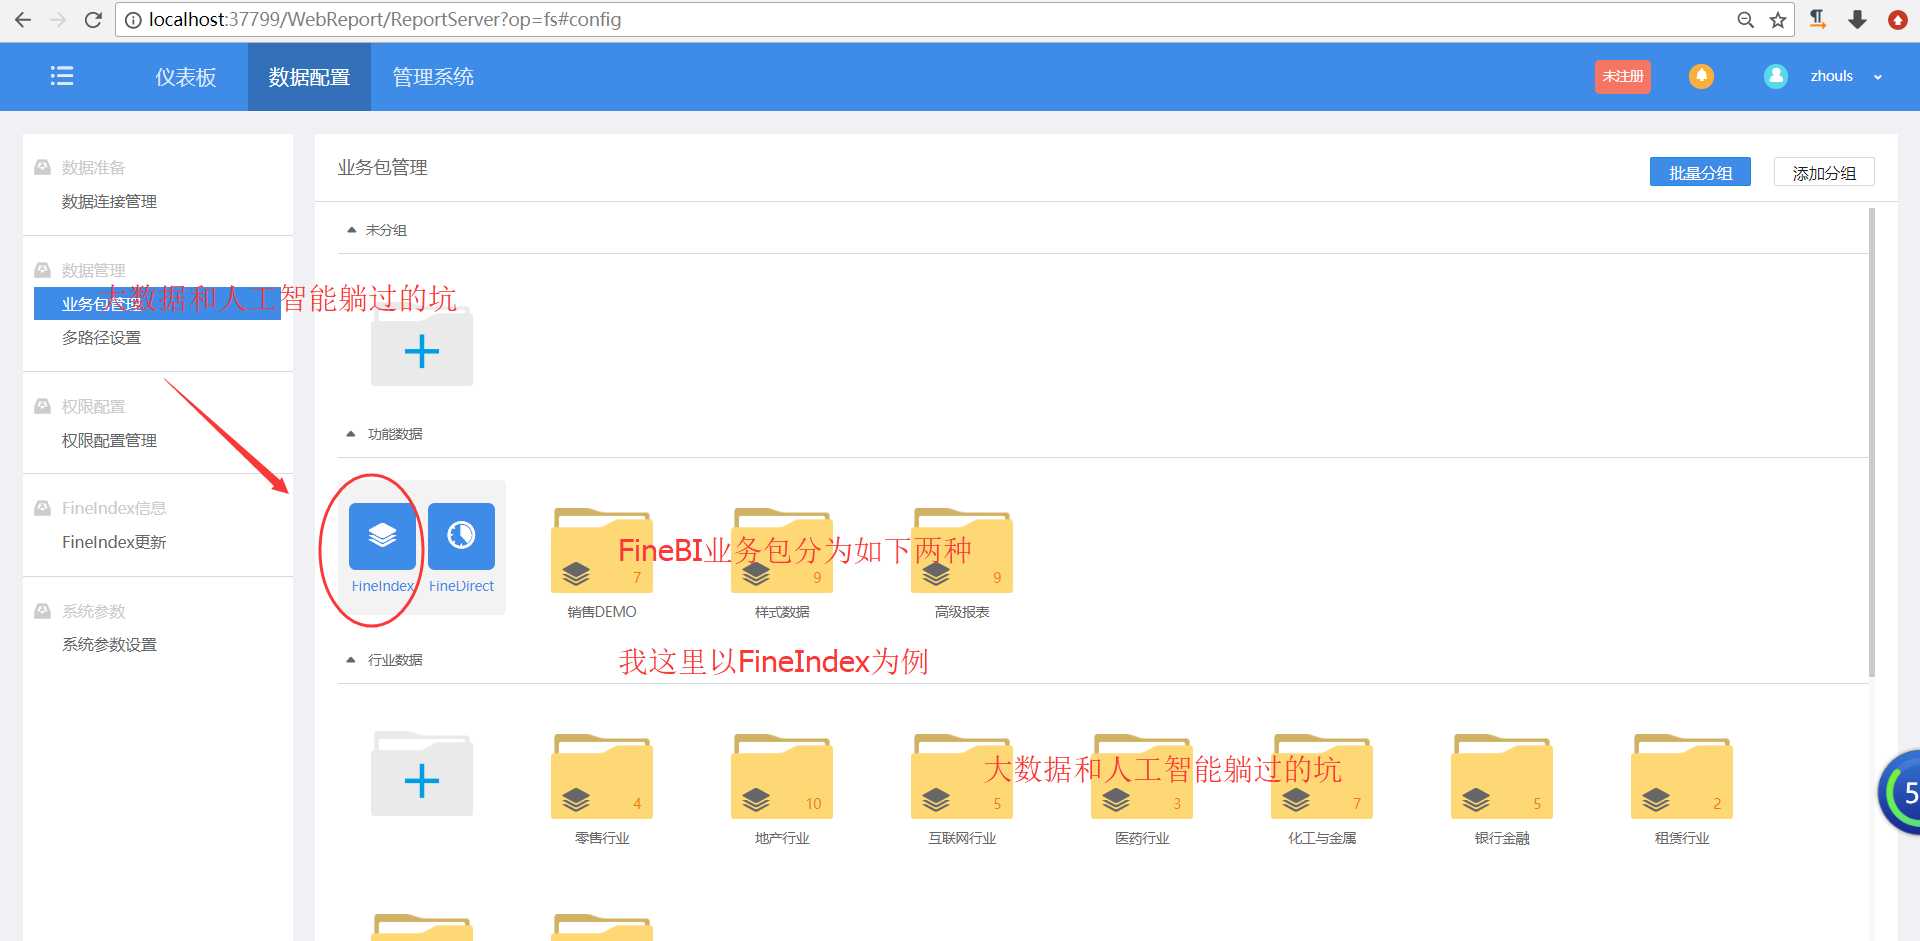1920x941 pixels.
Task: Open the FineIndex package type icon
Action: pyautogui.click(x=382, y=536)
